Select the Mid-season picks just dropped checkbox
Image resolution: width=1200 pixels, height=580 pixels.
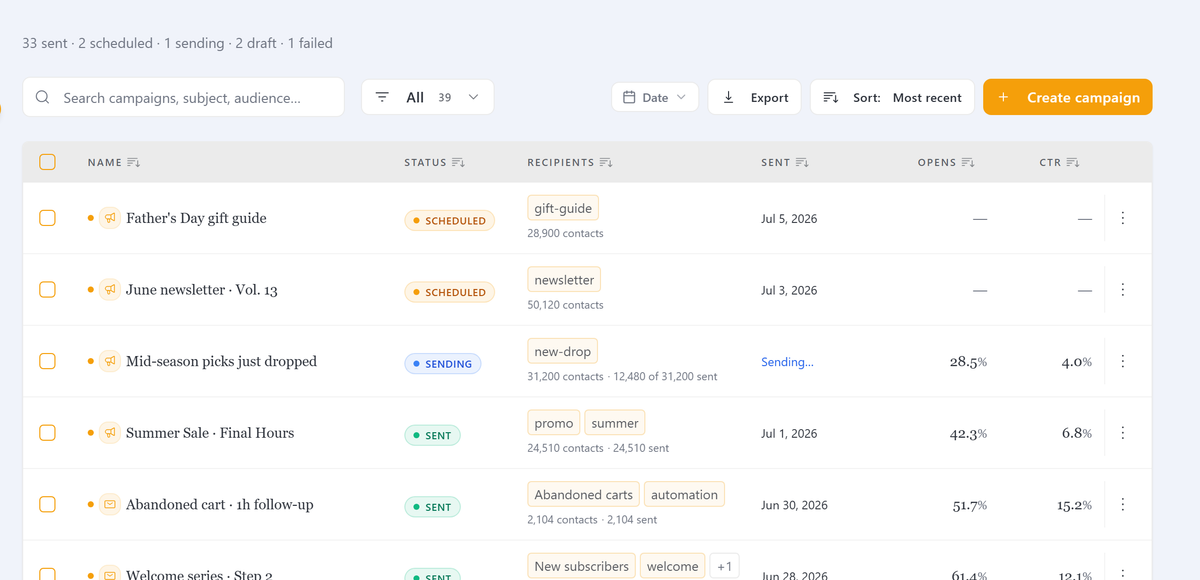pyautogui.click(x=47, y=362)
